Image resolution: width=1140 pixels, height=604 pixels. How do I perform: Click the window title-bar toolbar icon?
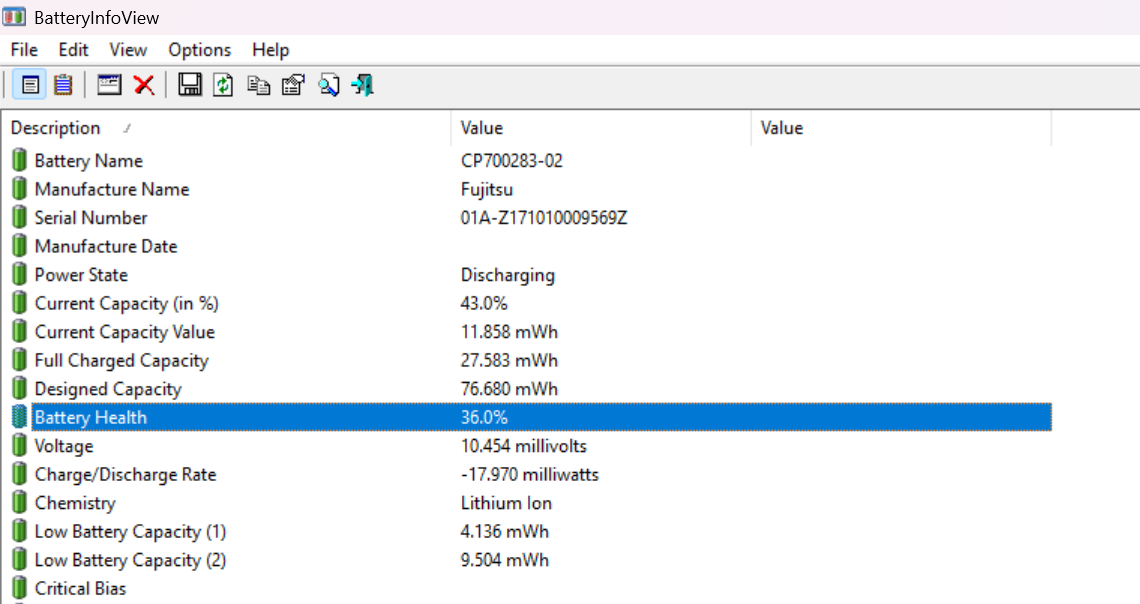pyautogui.click(x=109, y=85)
